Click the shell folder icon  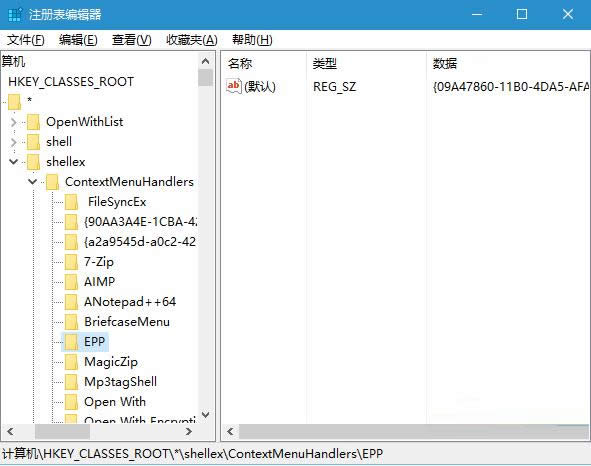[34, 142]
